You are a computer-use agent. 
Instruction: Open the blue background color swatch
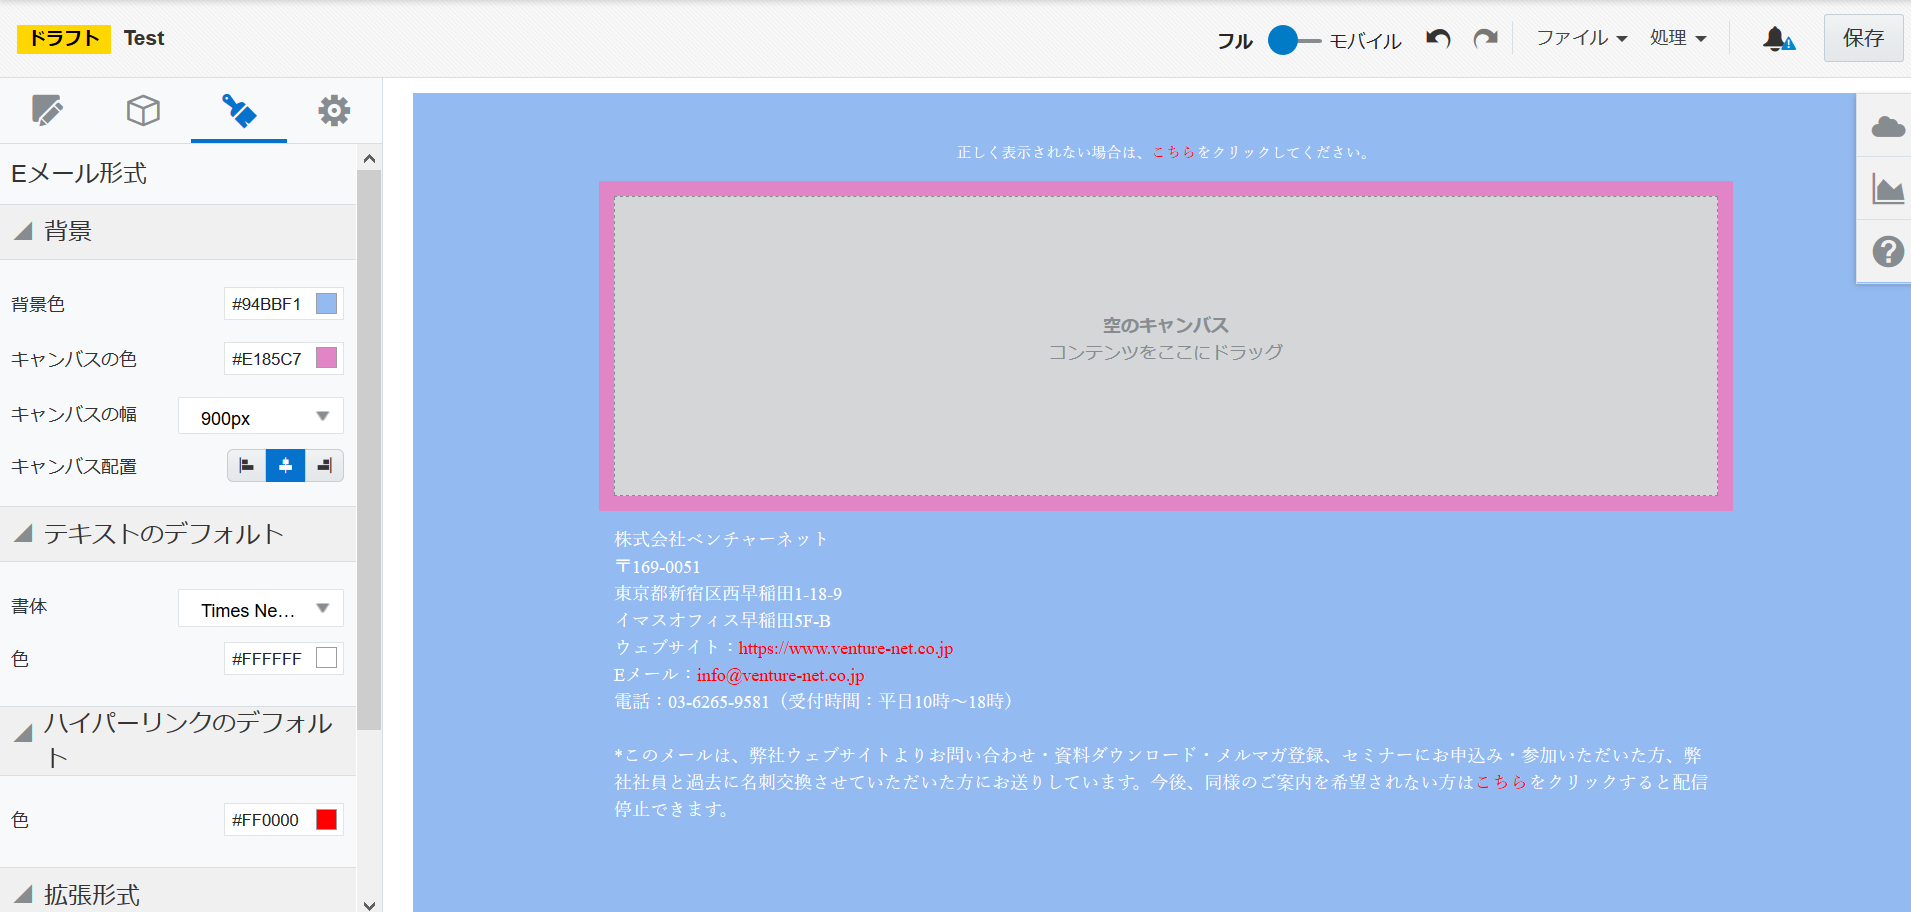coord(327,304)
